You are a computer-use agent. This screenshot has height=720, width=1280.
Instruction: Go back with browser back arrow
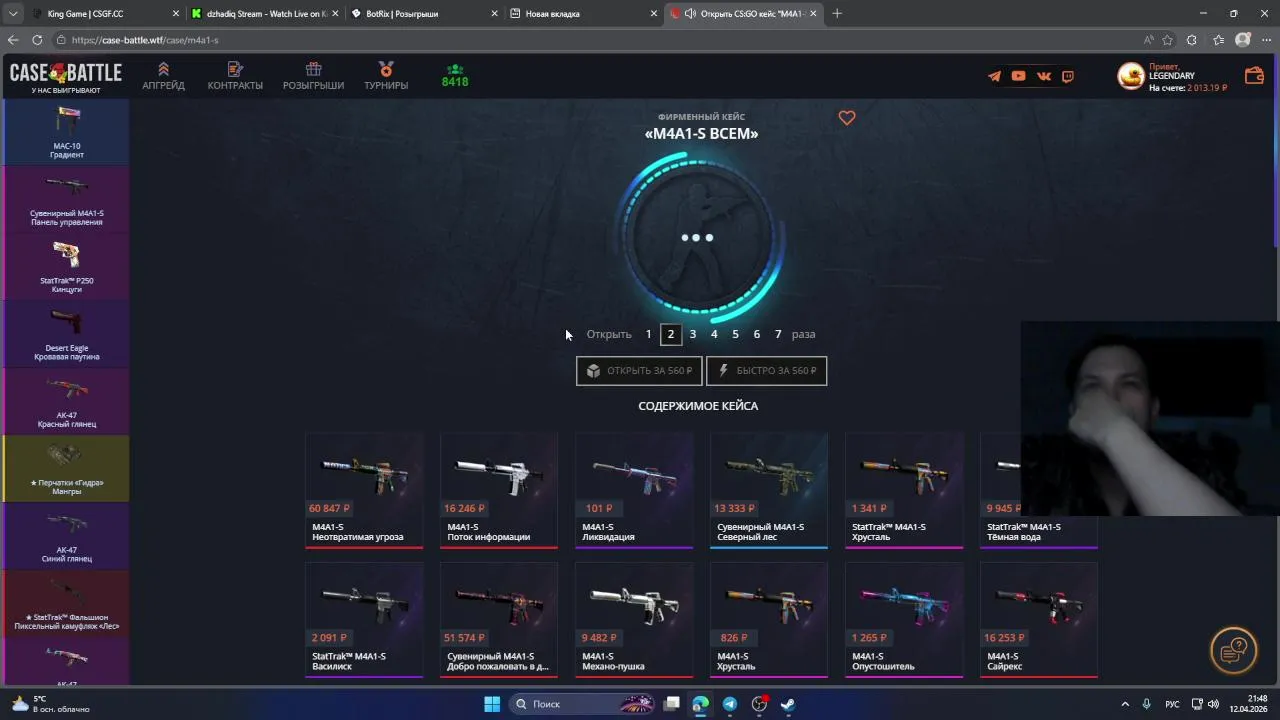[x=12, y=40]
